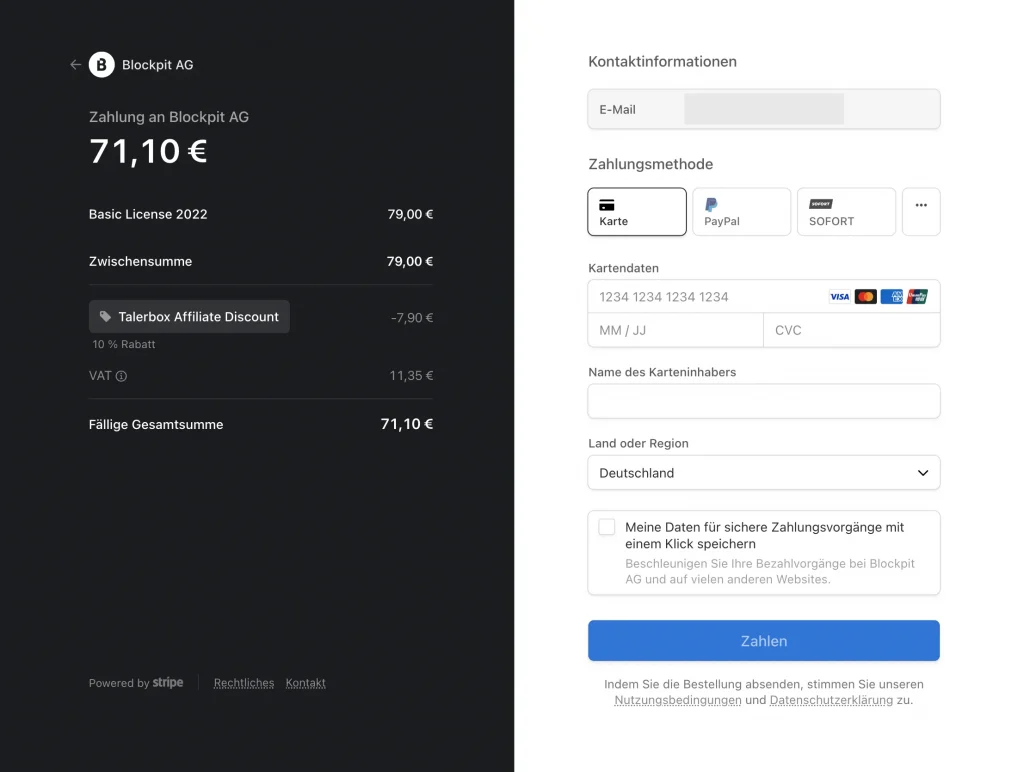The height and width of the screenshot is (772, 1024).
Task: Click the Blockpit AG logo icon
Action: tap(102, 65)
